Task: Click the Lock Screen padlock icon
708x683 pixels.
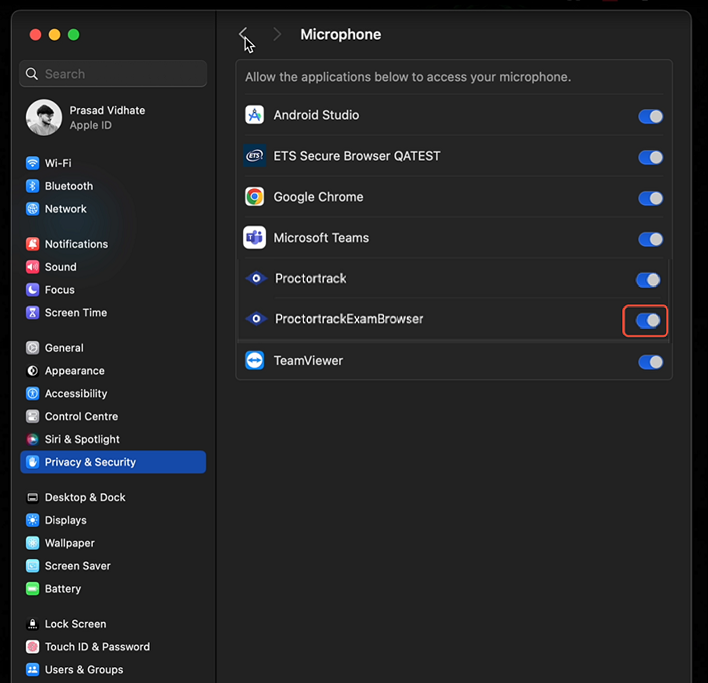Action: click(x=33, y=624)
